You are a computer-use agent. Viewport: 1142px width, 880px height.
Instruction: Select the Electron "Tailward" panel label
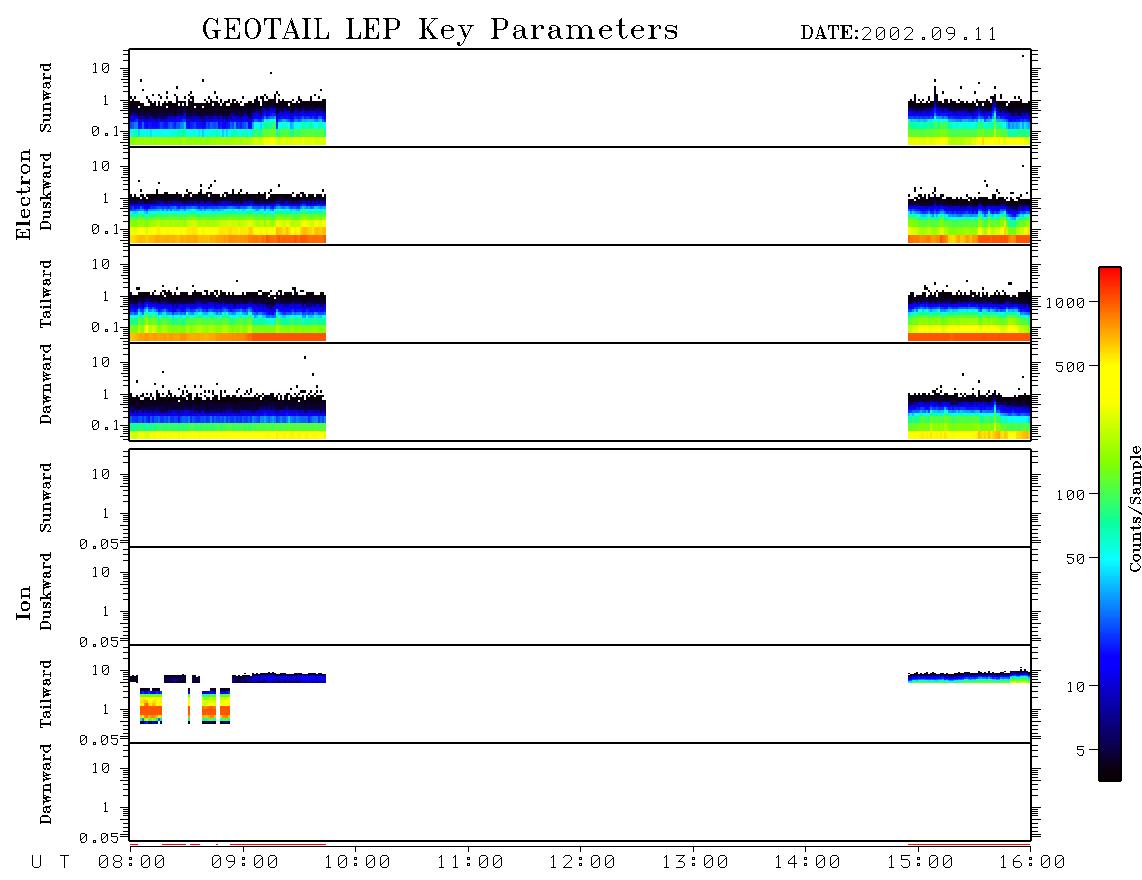point(46,294)
